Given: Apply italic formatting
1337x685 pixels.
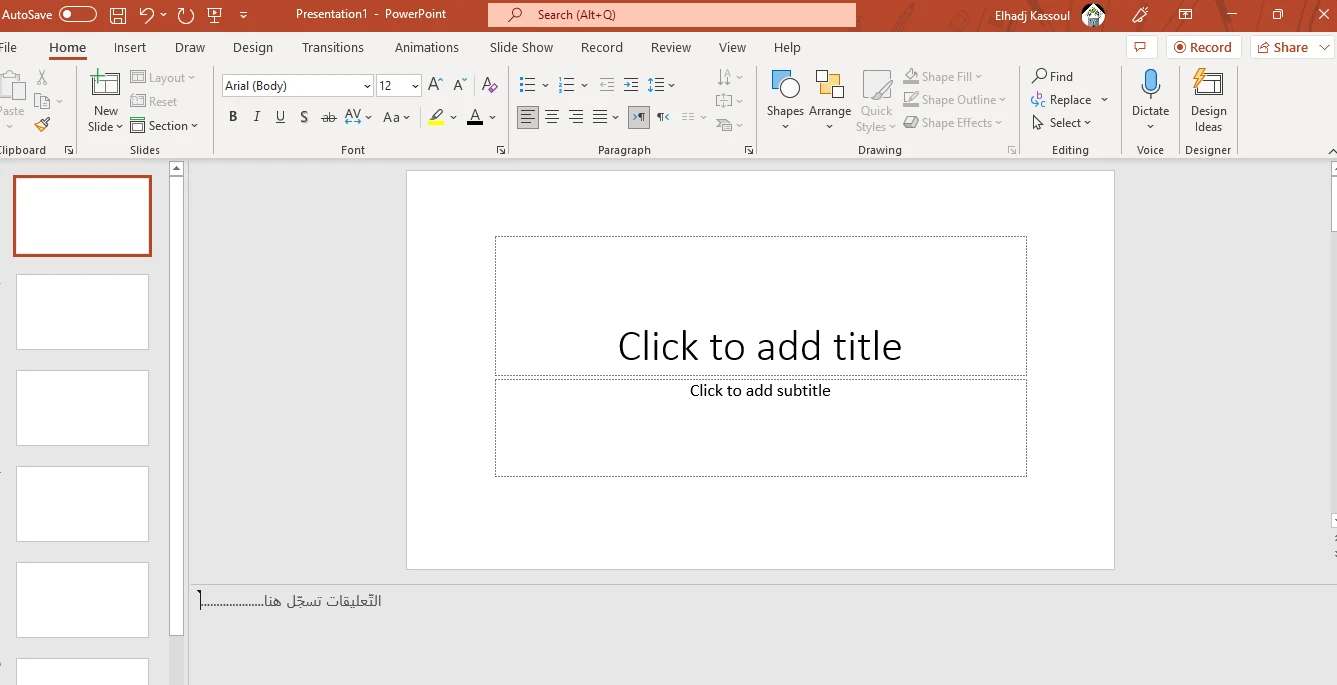Looking at the screenshot, I should [257, 117].
